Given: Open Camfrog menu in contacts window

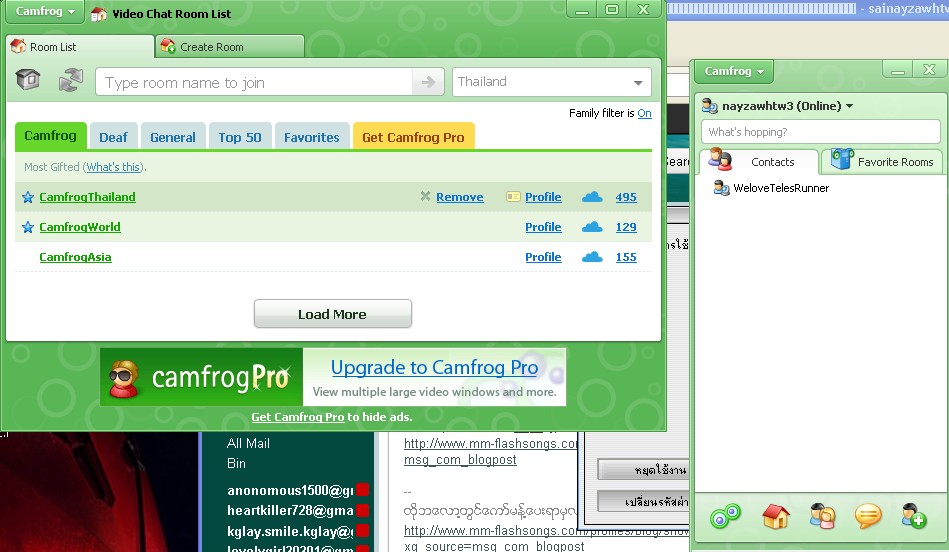Looking at the screenshot, I should click(734, 71).
